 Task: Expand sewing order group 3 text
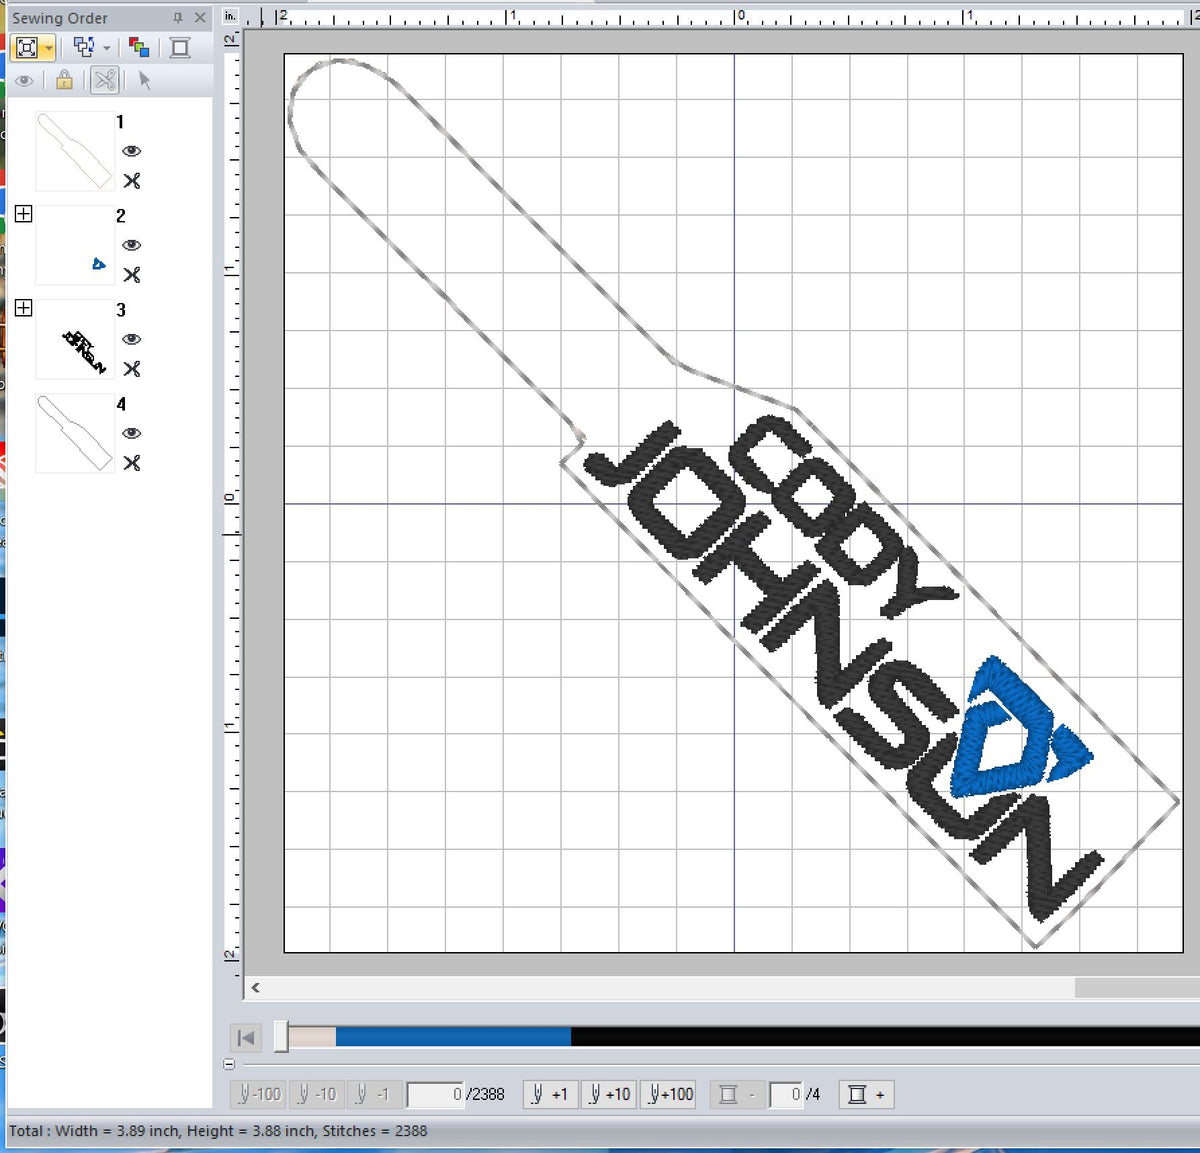pos(24,308)
